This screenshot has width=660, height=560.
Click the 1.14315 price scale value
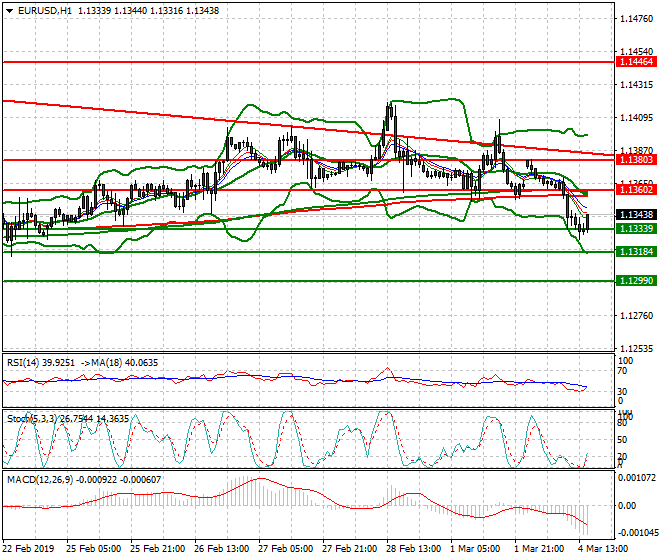637,85
